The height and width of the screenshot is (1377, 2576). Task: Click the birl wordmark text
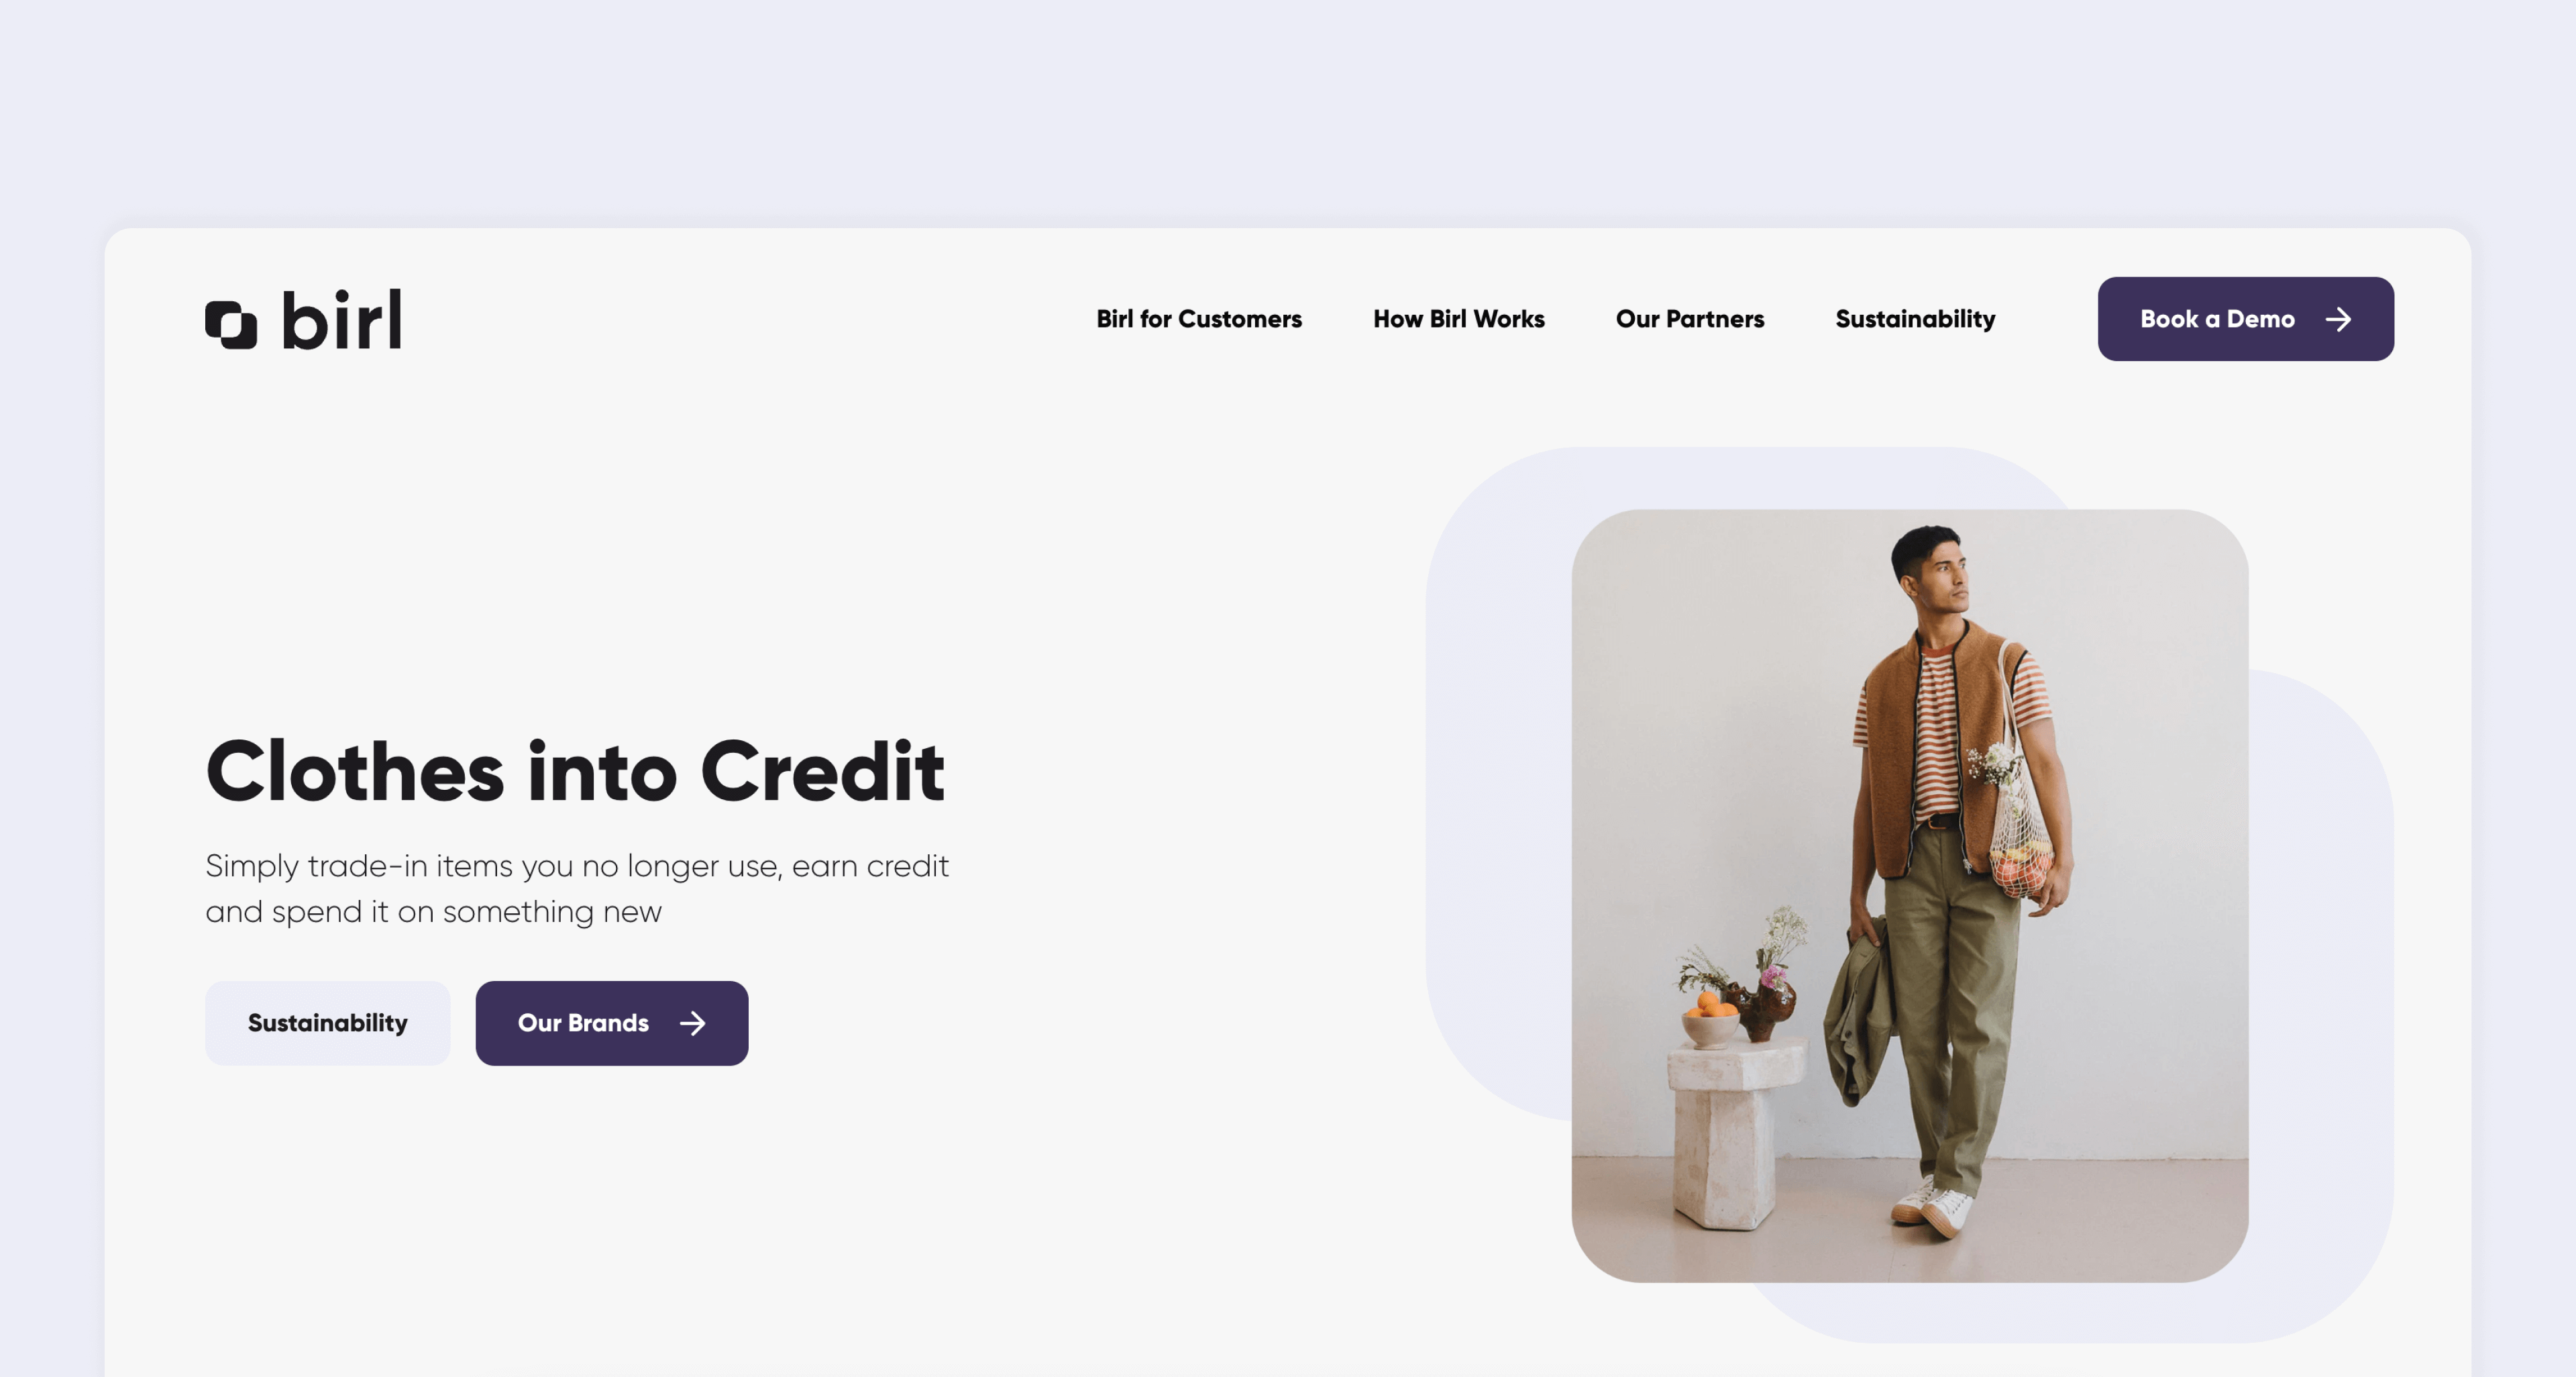tap(342, 320)
